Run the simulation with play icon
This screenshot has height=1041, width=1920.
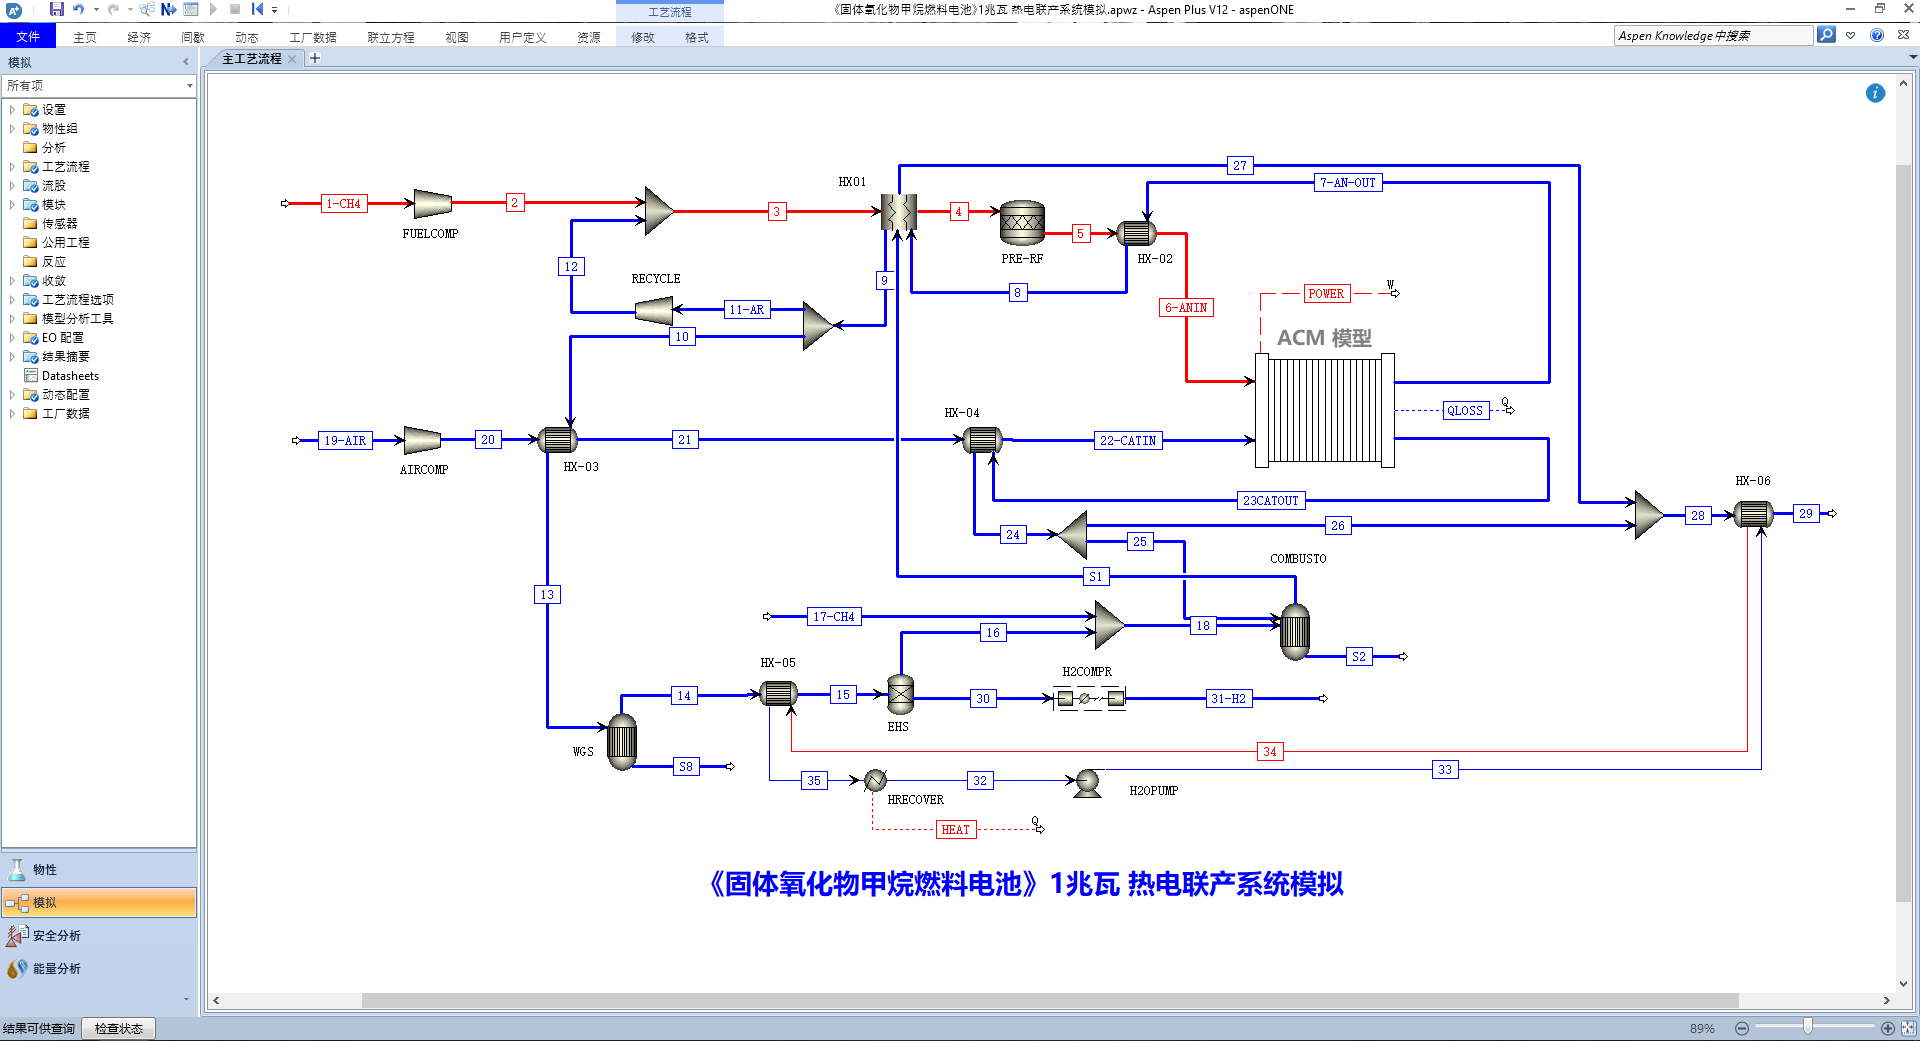(213, 9)
